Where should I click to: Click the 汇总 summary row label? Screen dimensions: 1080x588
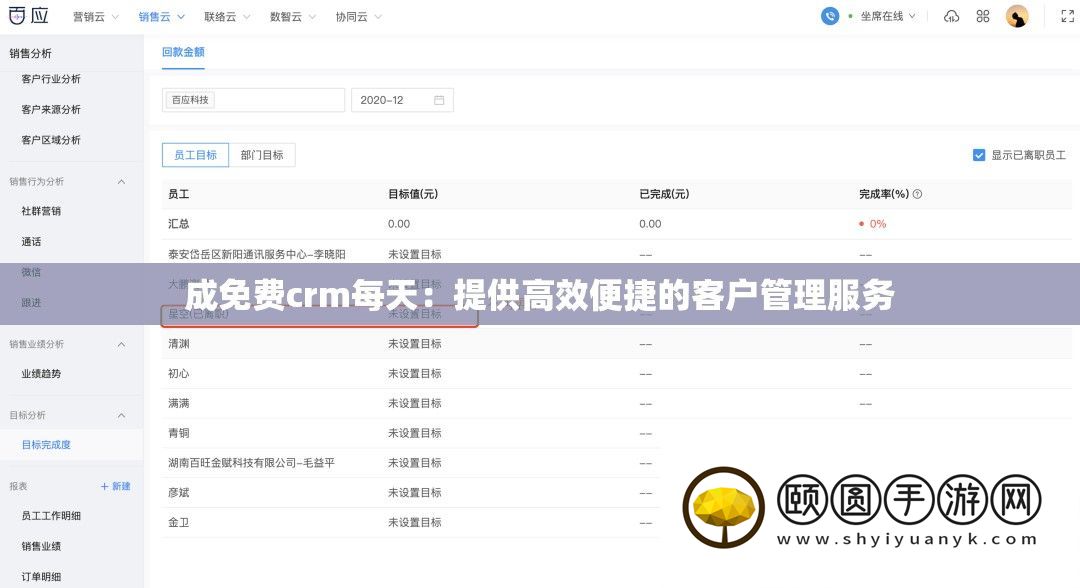coord(178,224)
